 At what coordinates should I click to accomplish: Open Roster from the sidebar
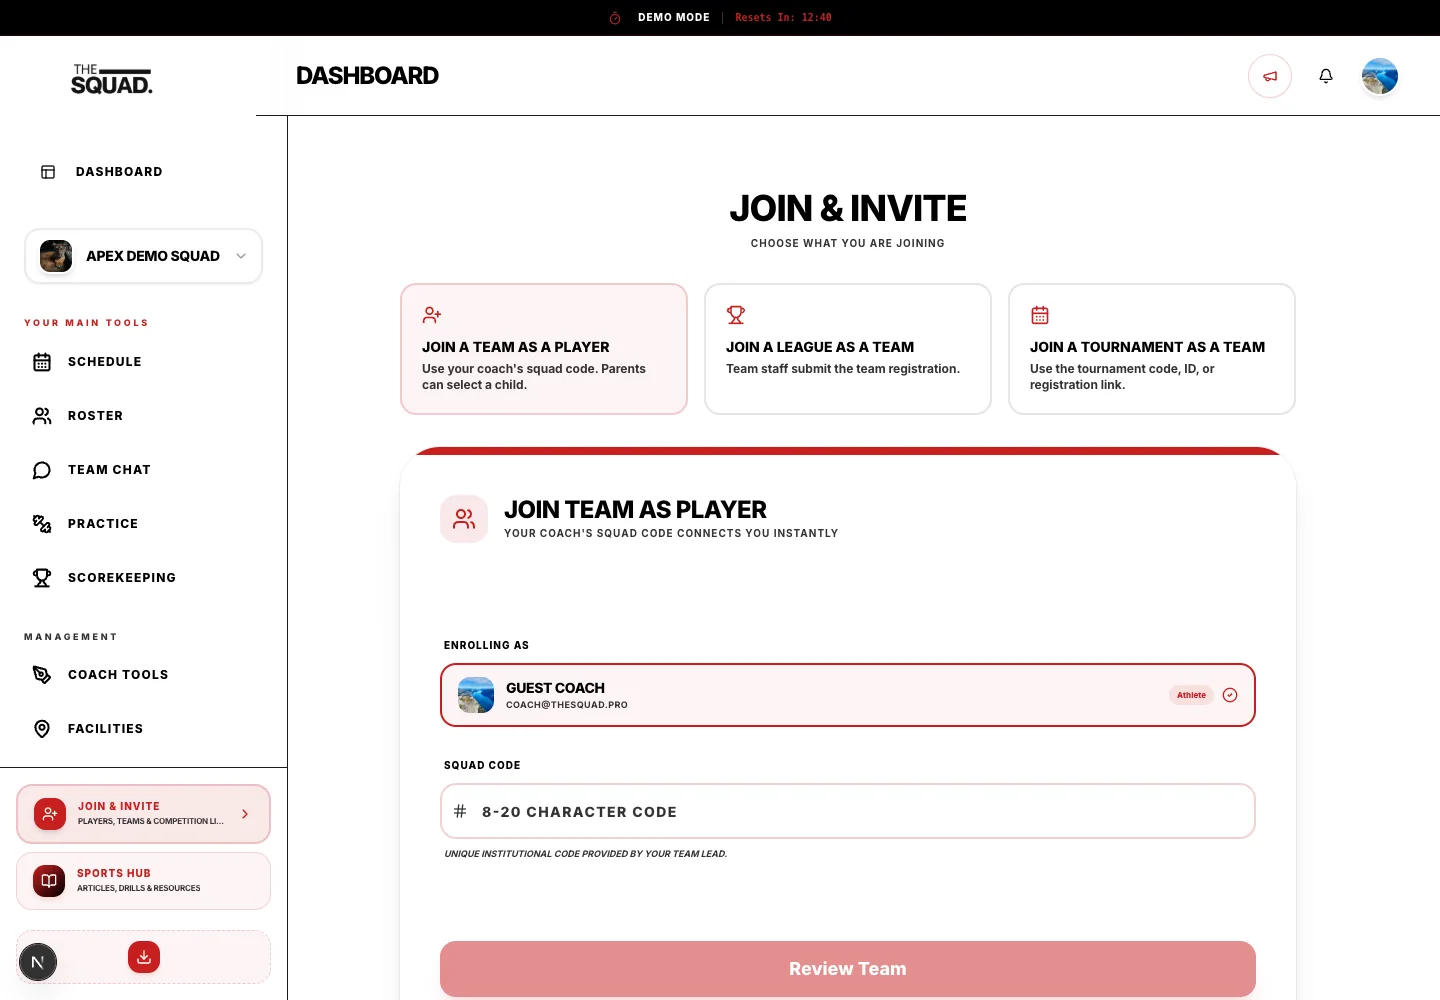point(143,416)
